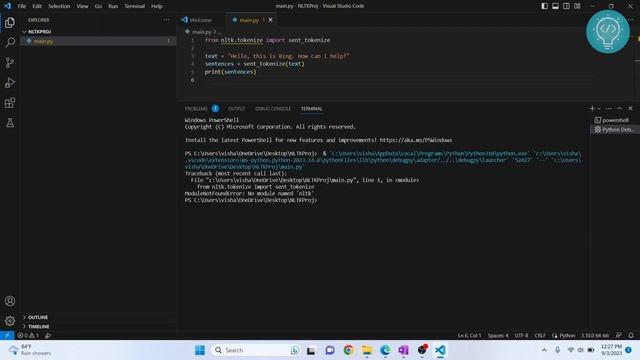
Task: Open the Edit menu
Action: pos(37,6)
